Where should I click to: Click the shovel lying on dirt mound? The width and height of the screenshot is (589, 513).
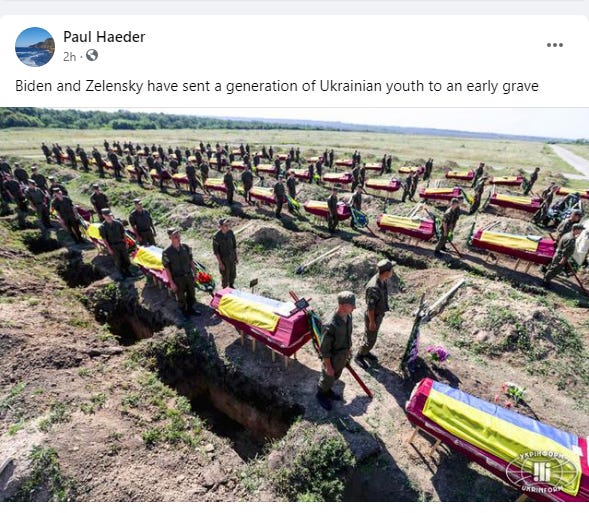tap(319, 259)
